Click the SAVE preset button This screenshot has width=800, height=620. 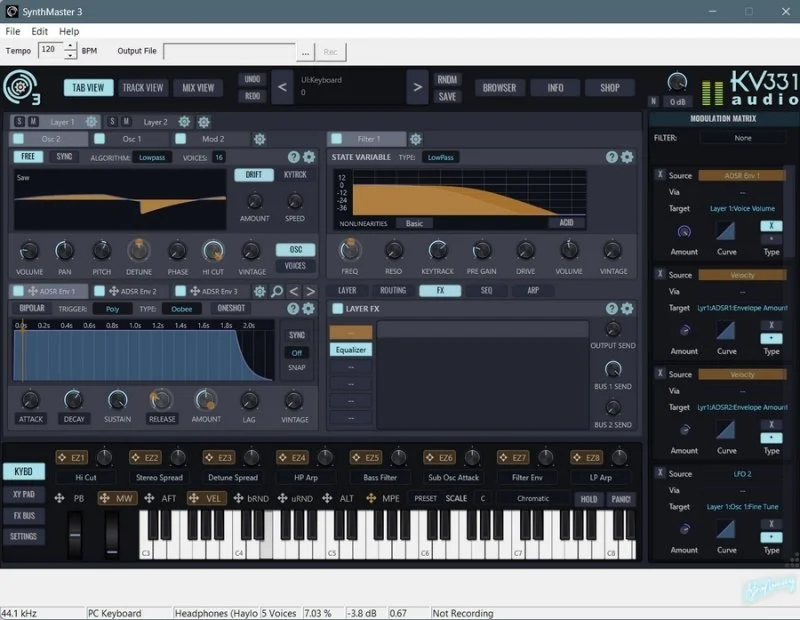[447, 96]
